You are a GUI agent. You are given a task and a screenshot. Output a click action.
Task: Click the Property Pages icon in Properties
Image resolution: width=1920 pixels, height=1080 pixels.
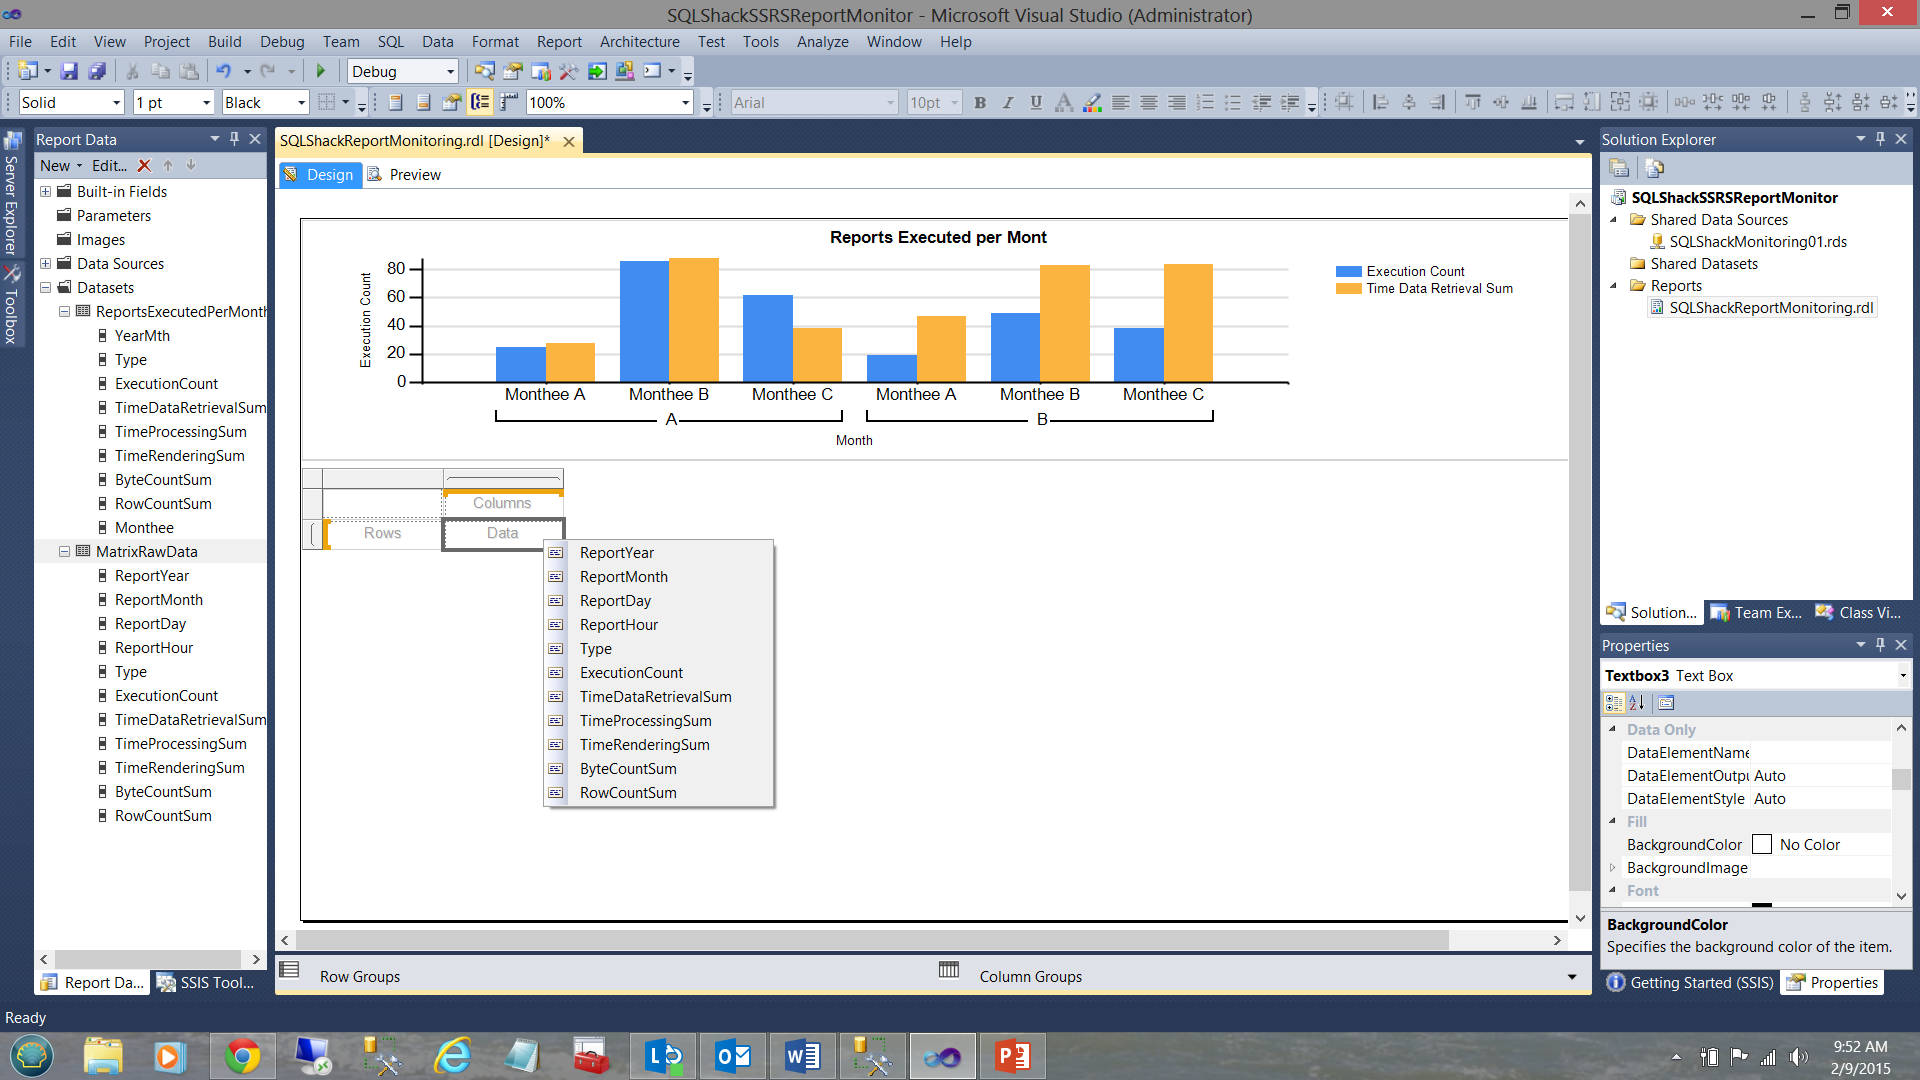pyautogui.click(x=1666, y=703)
